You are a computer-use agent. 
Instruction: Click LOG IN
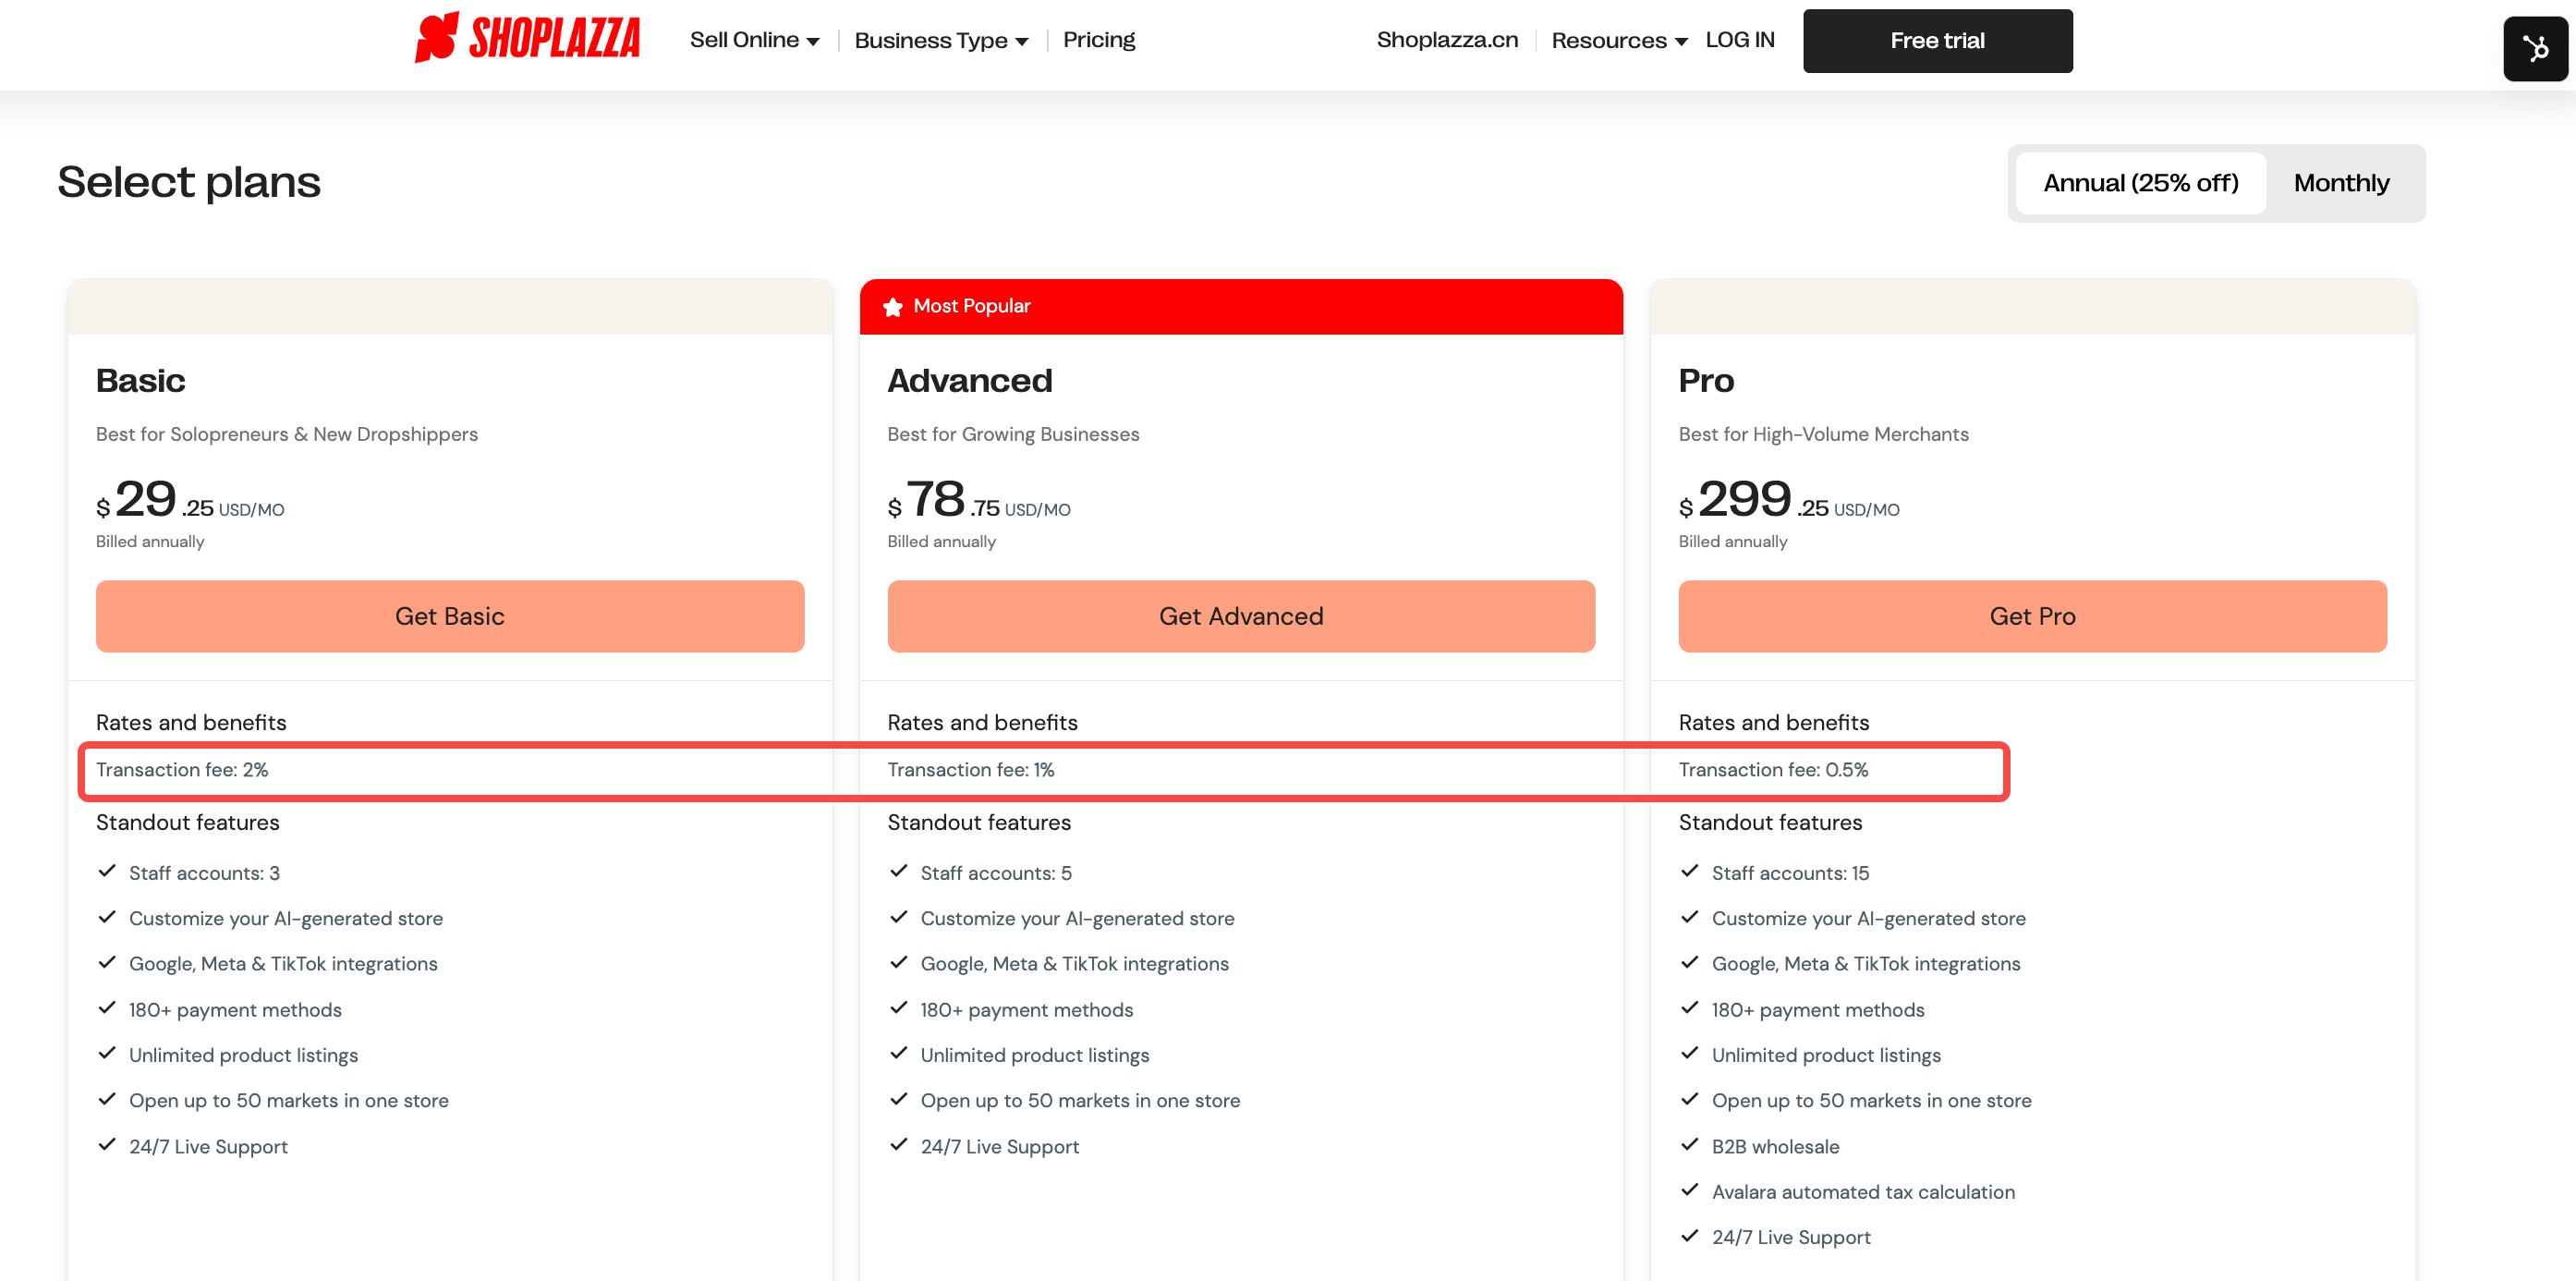pyautogui.click(x=1740, y=40)
